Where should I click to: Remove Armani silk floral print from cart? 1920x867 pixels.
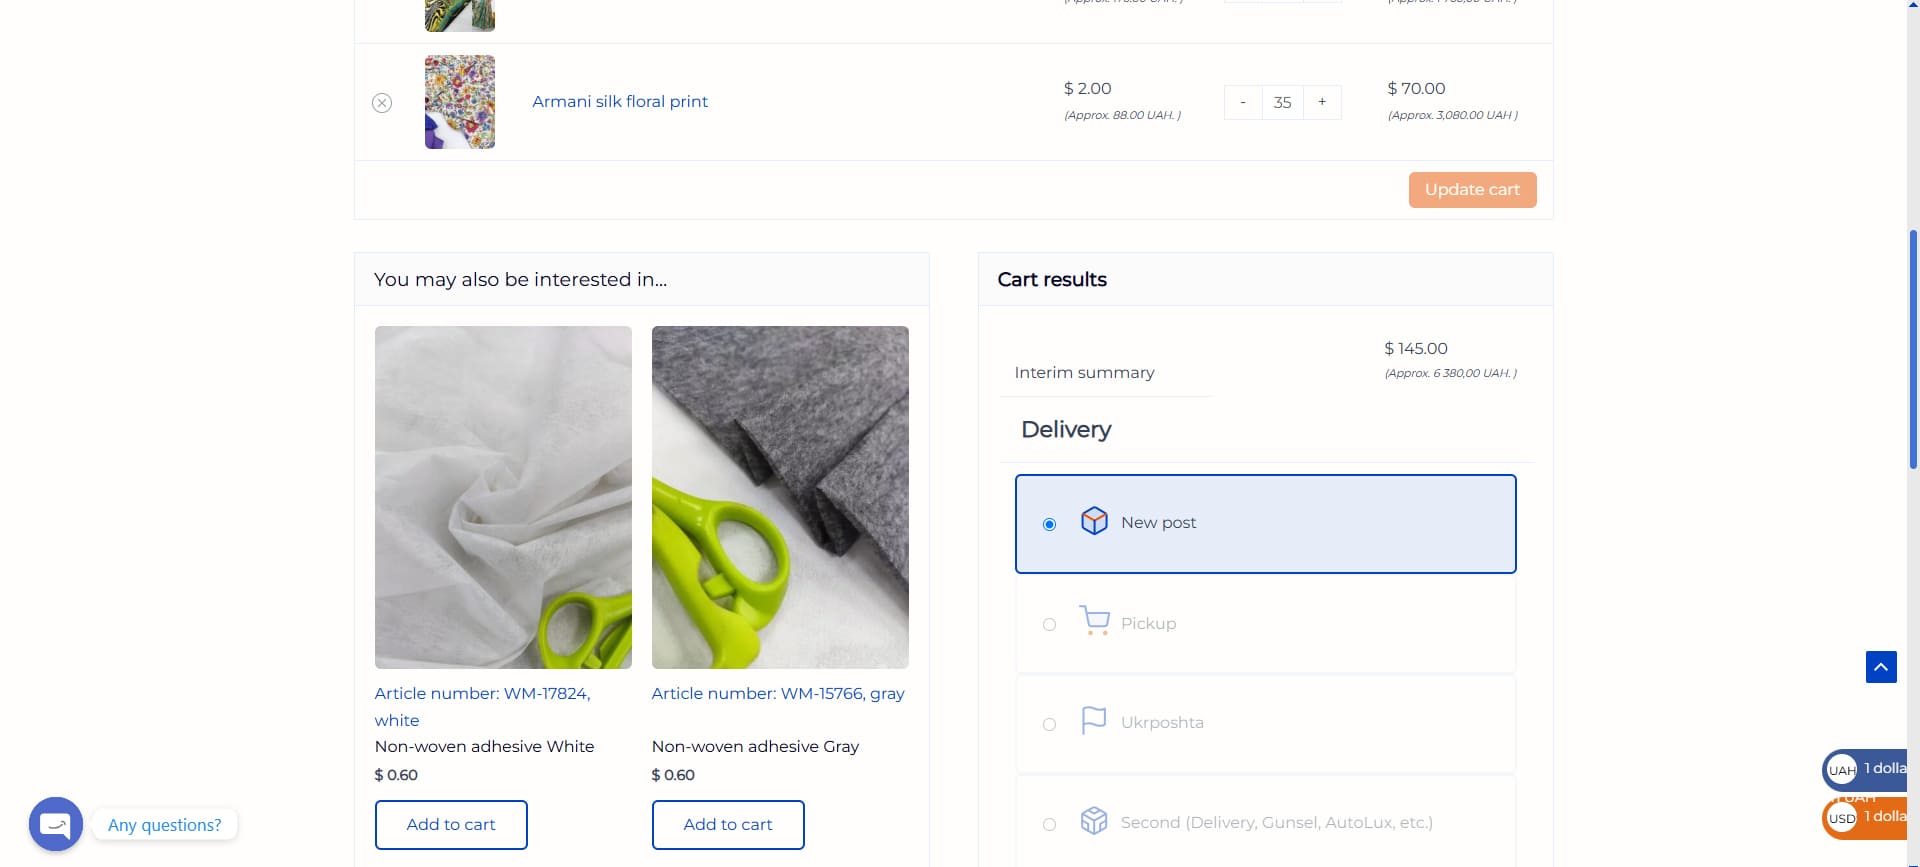[382, 103]
